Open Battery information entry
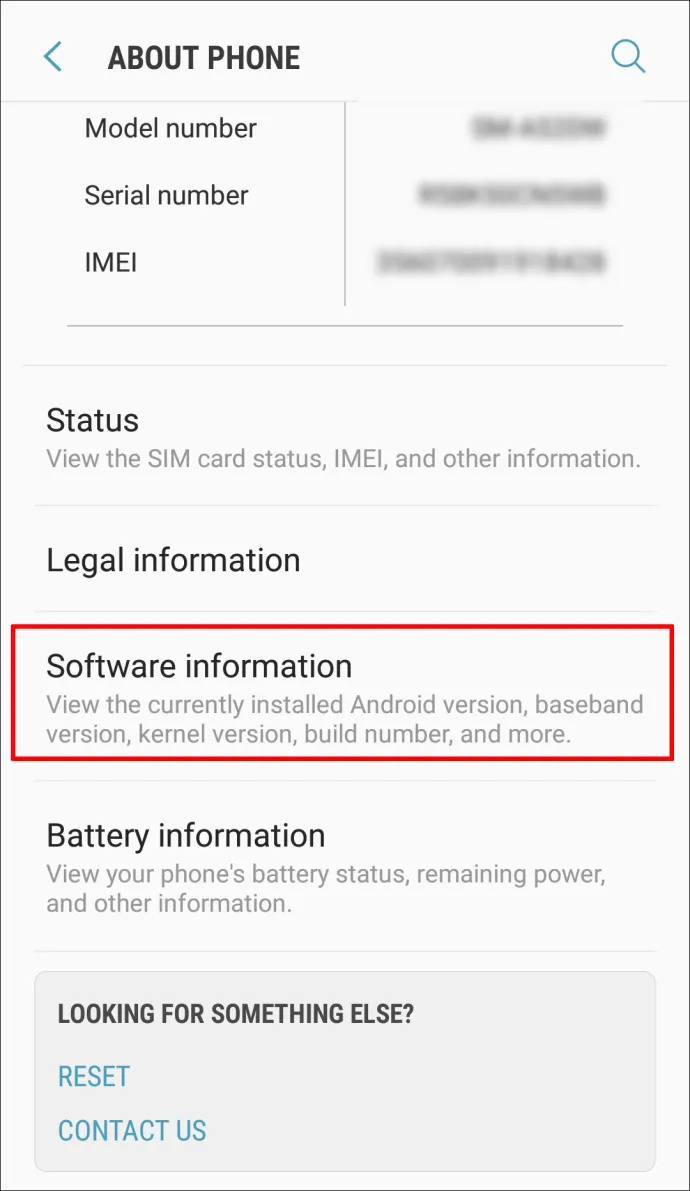The image size is (690, 1191). 345,867
